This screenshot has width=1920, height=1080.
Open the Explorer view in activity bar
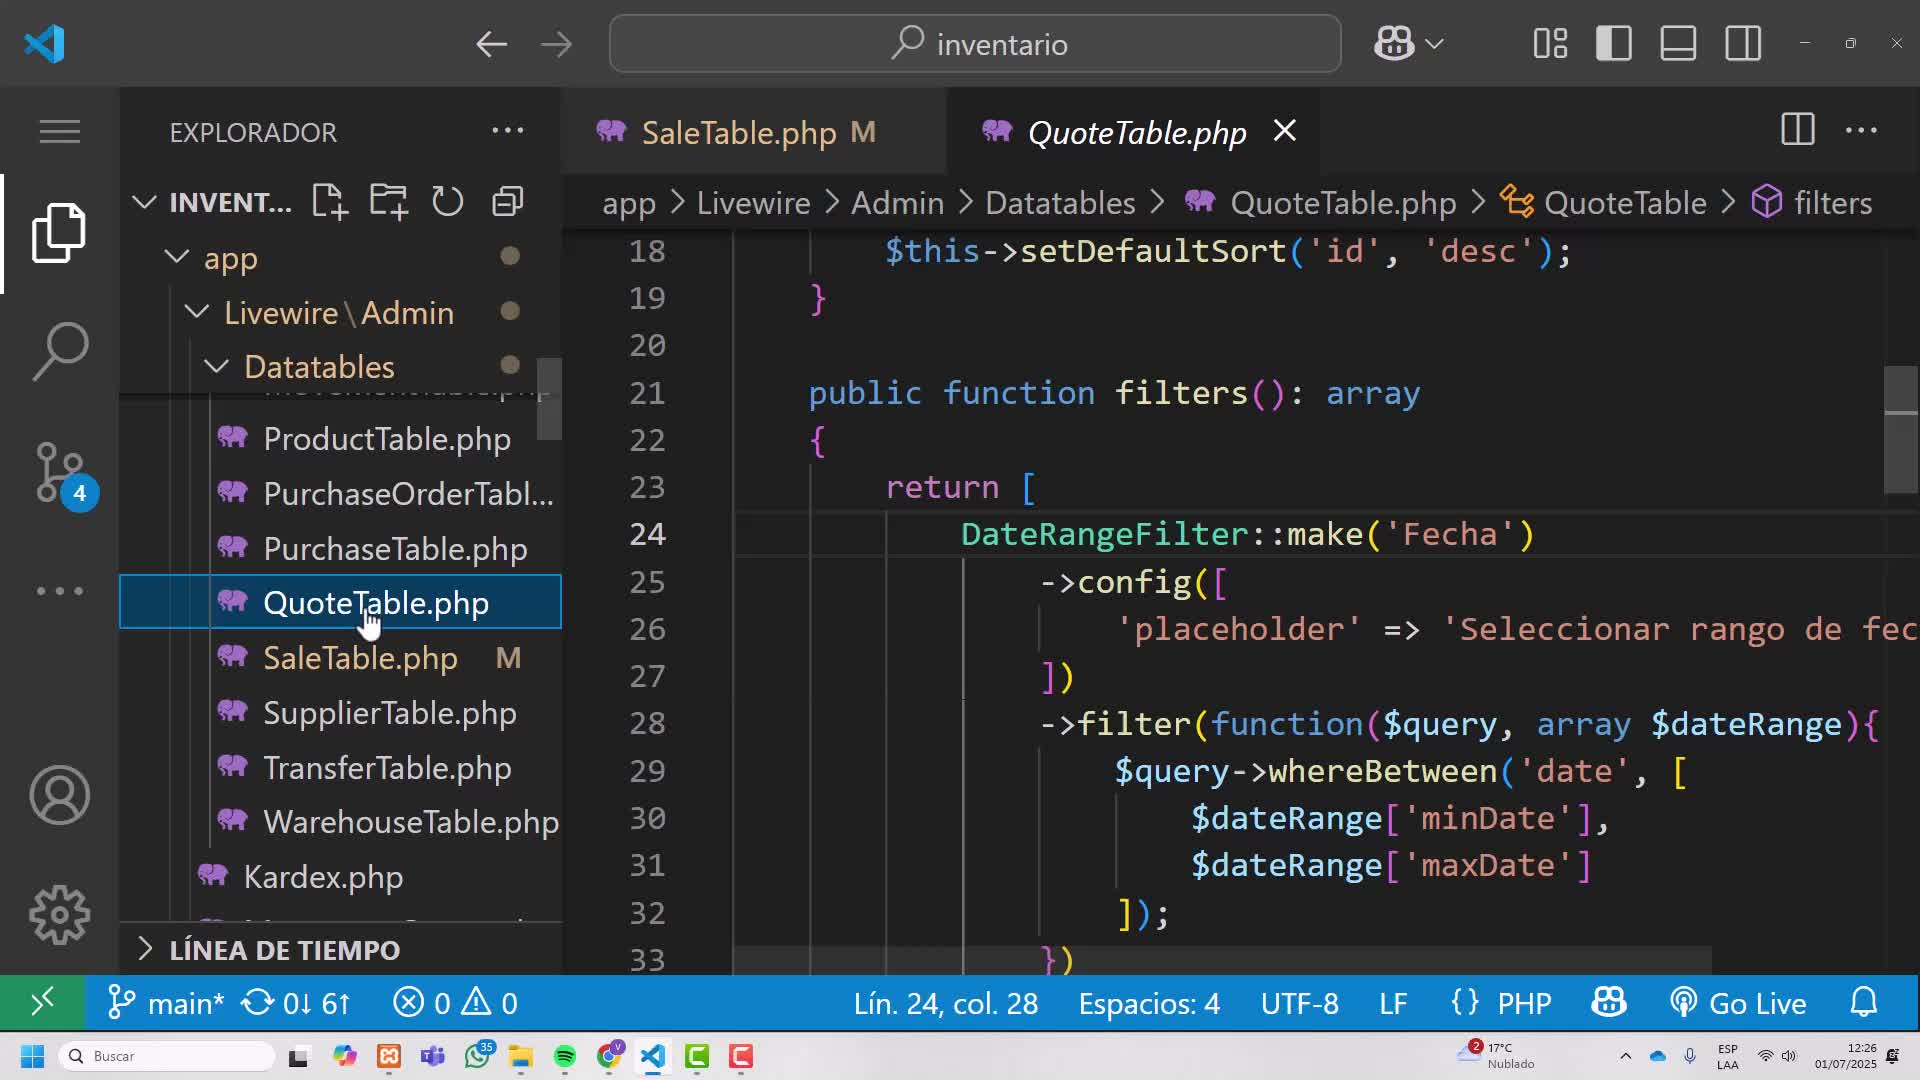tap(59, 233)
